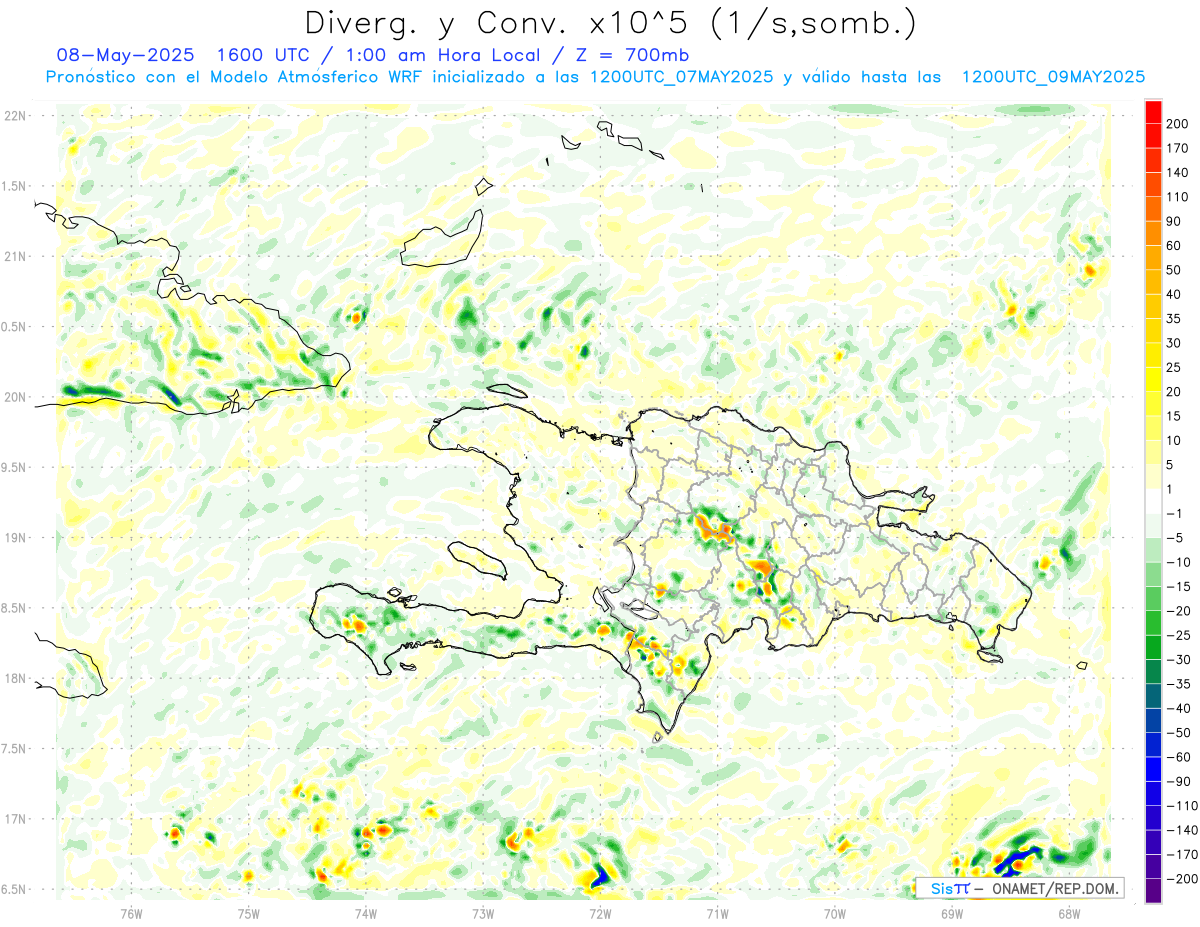
Task: Click the colorbar value 25
Action: pos(1174,368)
